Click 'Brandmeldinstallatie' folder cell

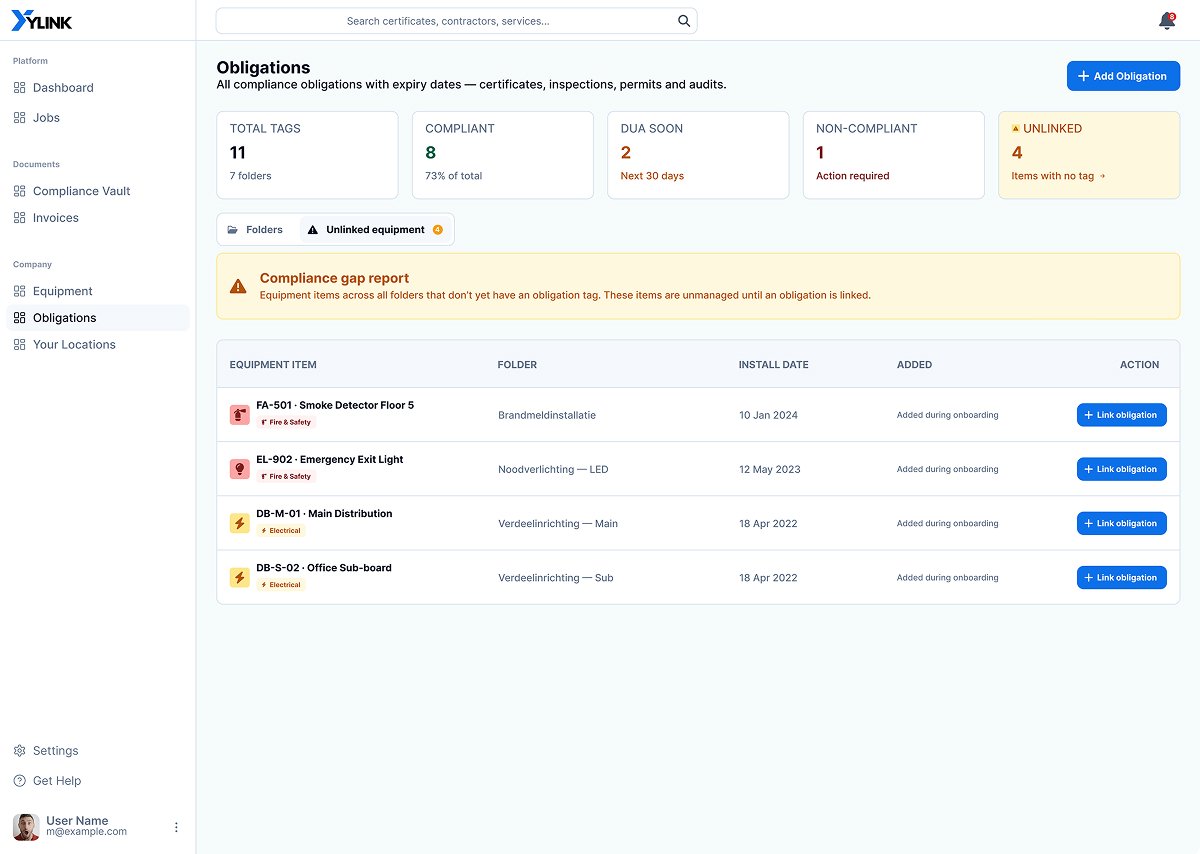pyautogui.click(x=547, y=415)
